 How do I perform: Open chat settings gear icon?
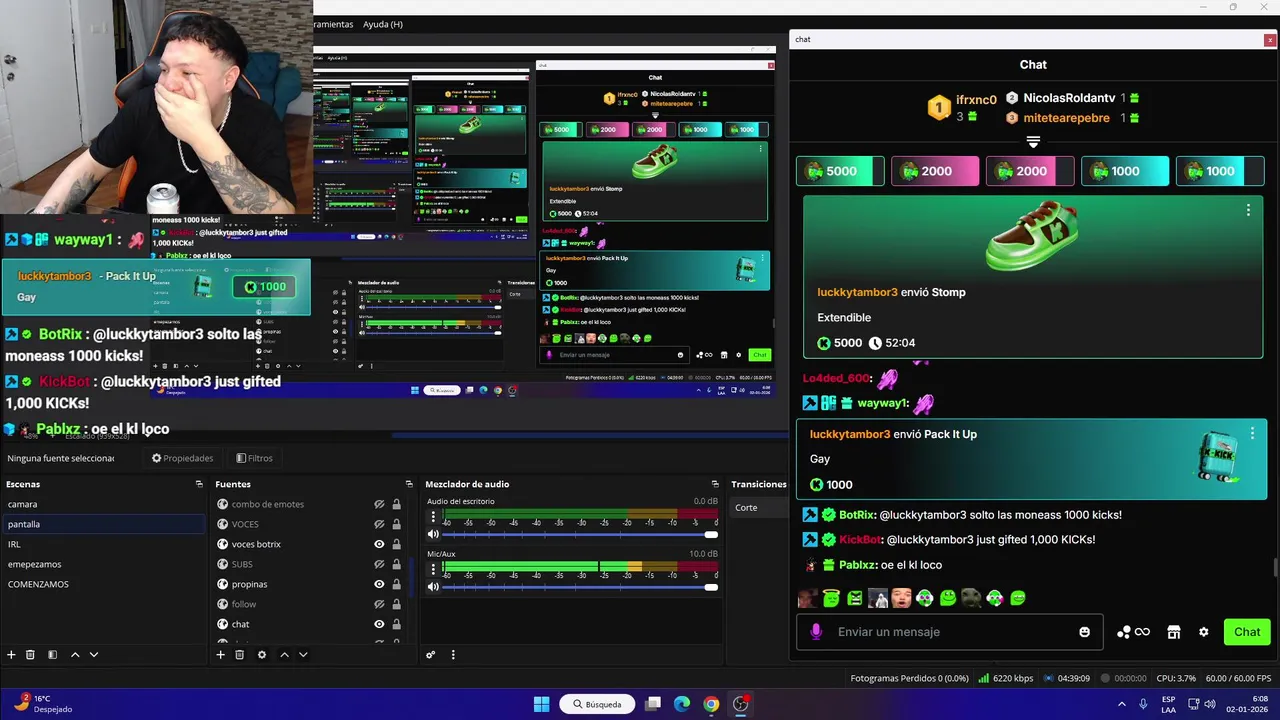(1204, 632)
